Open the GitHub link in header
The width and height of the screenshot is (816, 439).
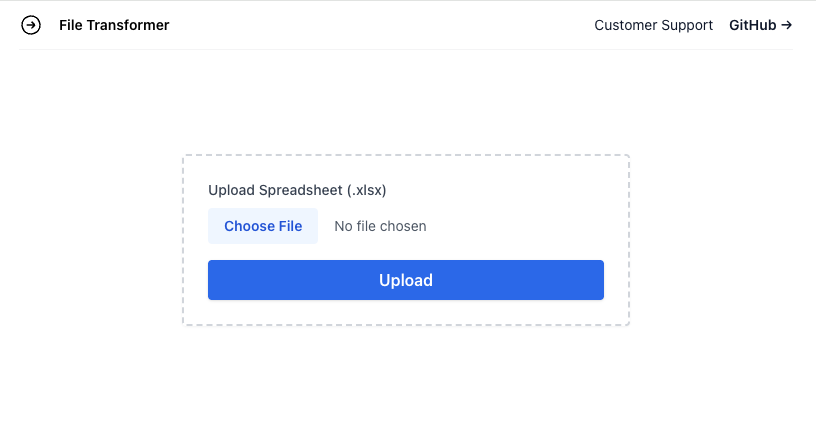click(x=760, y=25)
